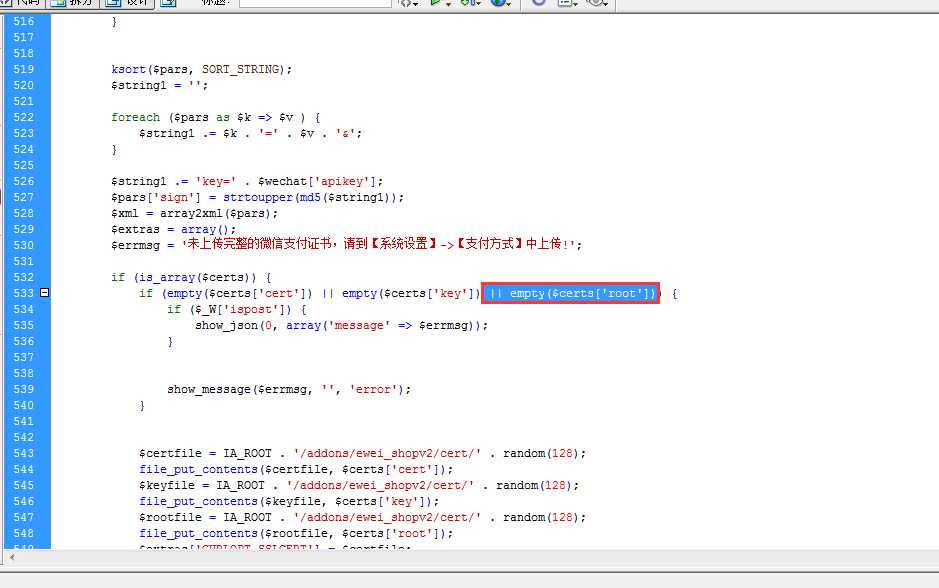Click line number 543 in gutter
Screen dimensions: 939x588
point(24,453)
